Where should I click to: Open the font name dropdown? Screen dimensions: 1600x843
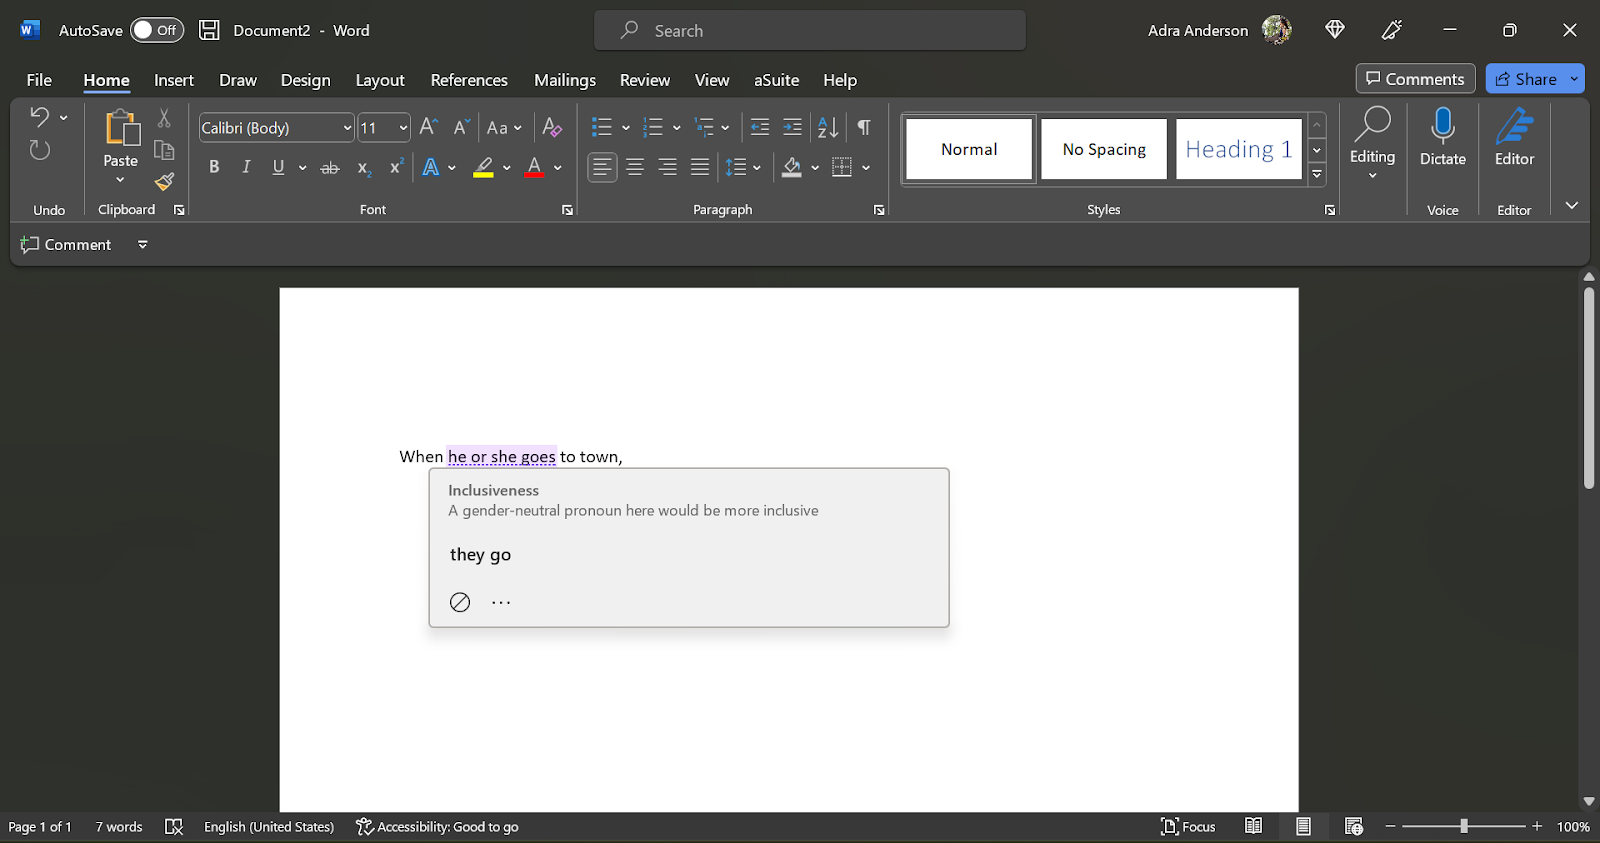[347, 128]
